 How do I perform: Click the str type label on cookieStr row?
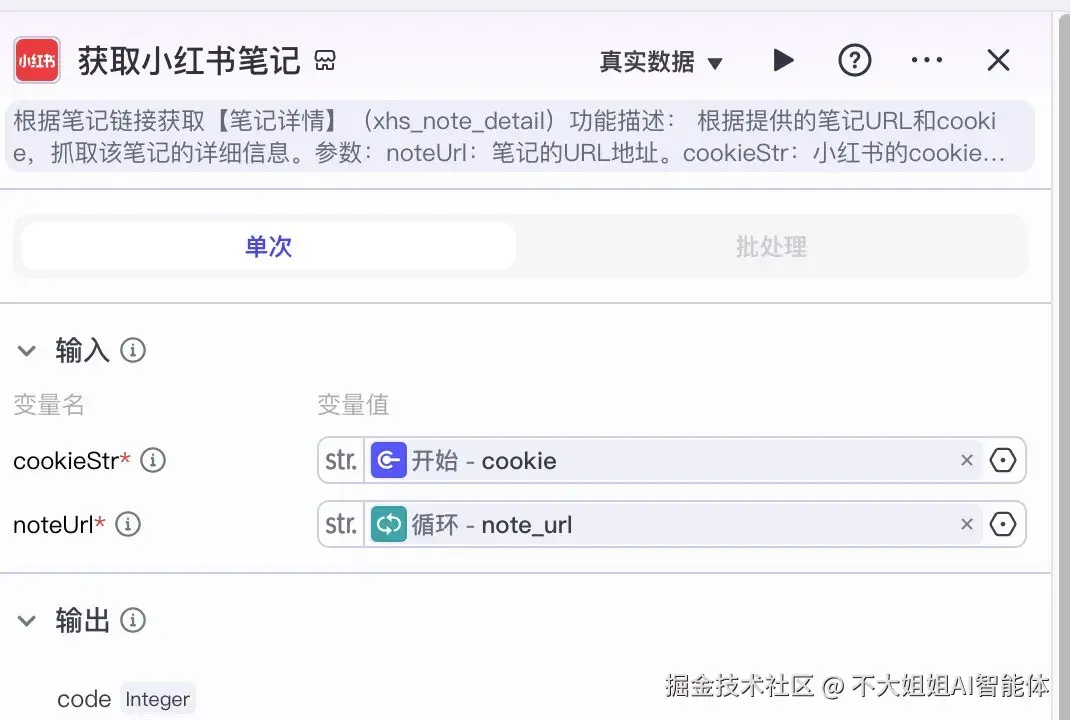340,460
